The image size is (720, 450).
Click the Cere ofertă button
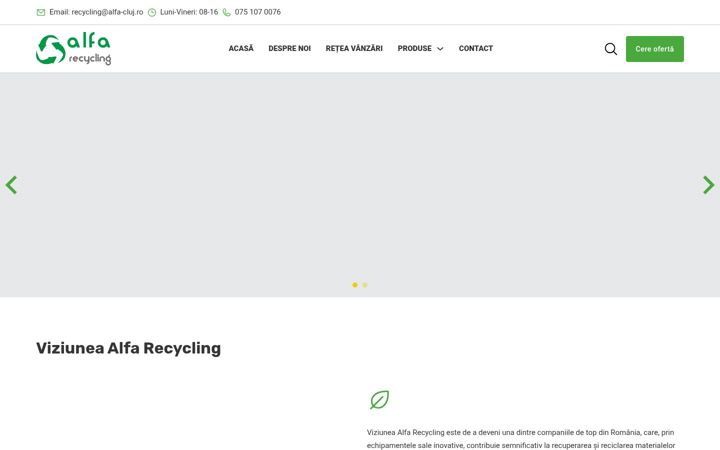(655, 49)
